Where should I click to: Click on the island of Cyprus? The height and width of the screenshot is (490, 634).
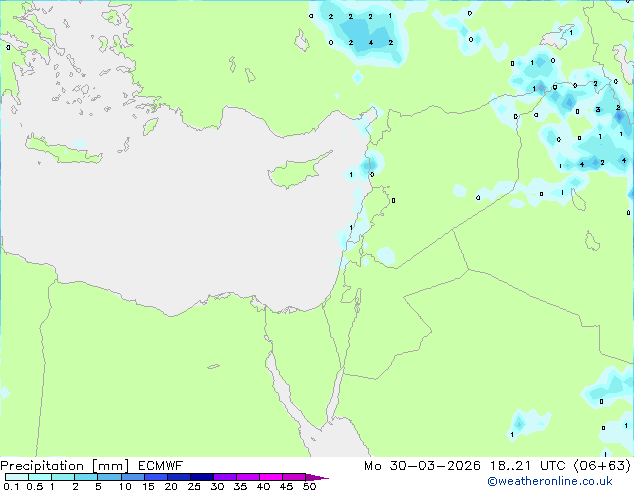295,172
